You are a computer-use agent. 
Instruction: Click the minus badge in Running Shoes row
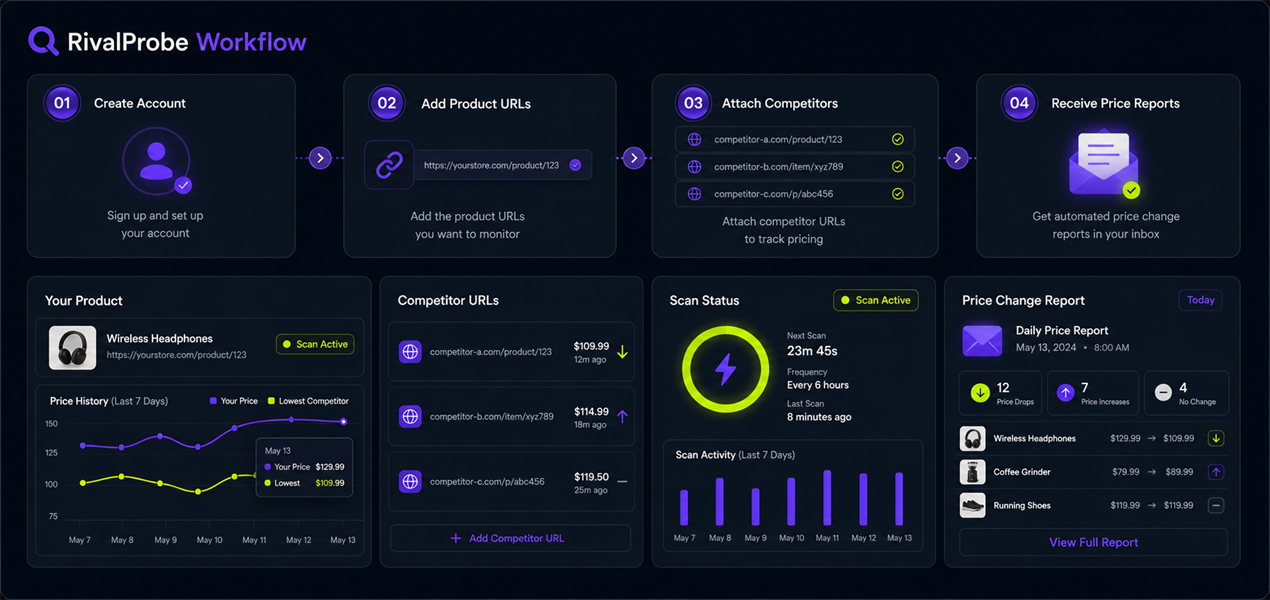[1216, 506]
